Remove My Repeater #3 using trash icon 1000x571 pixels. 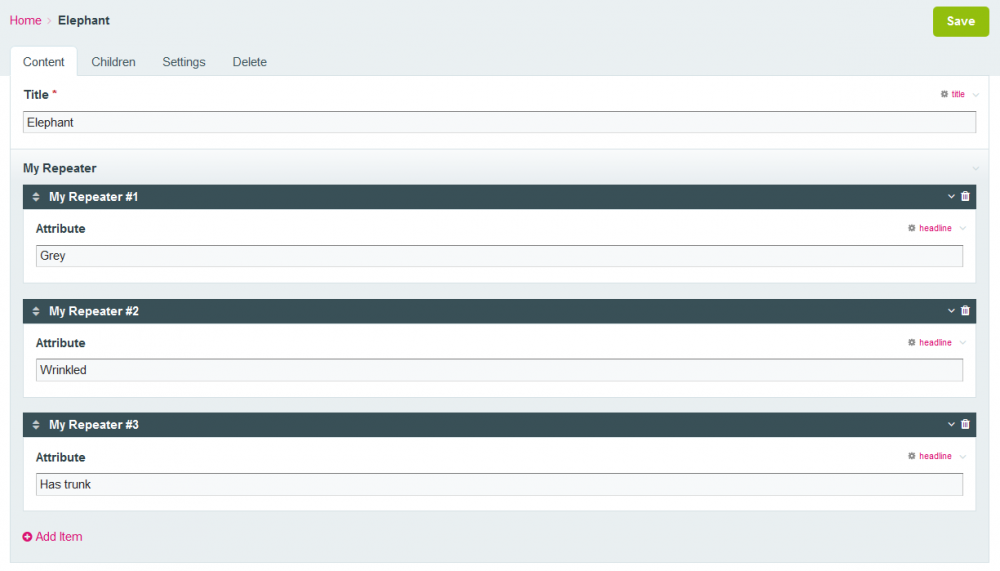[965, 425]
